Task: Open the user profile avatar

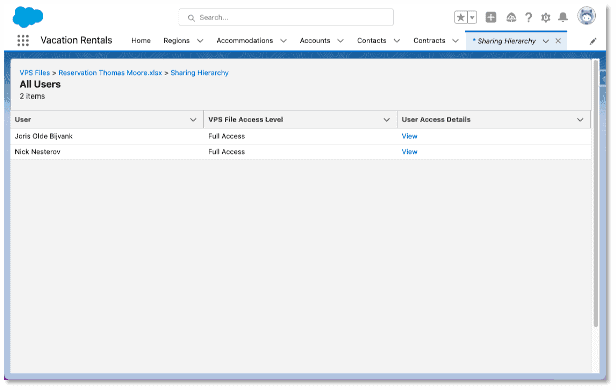Action: coord(586,16)
